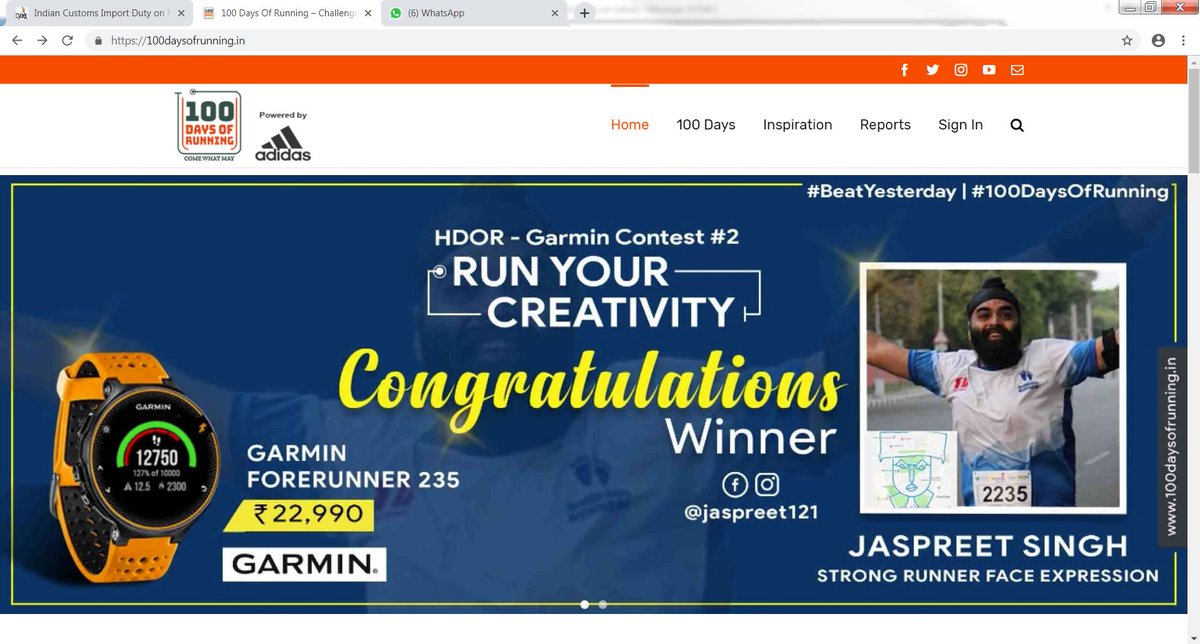Click the Sign In link
Viewport: 1200px width, 644px height.
[x=960, y=125]
